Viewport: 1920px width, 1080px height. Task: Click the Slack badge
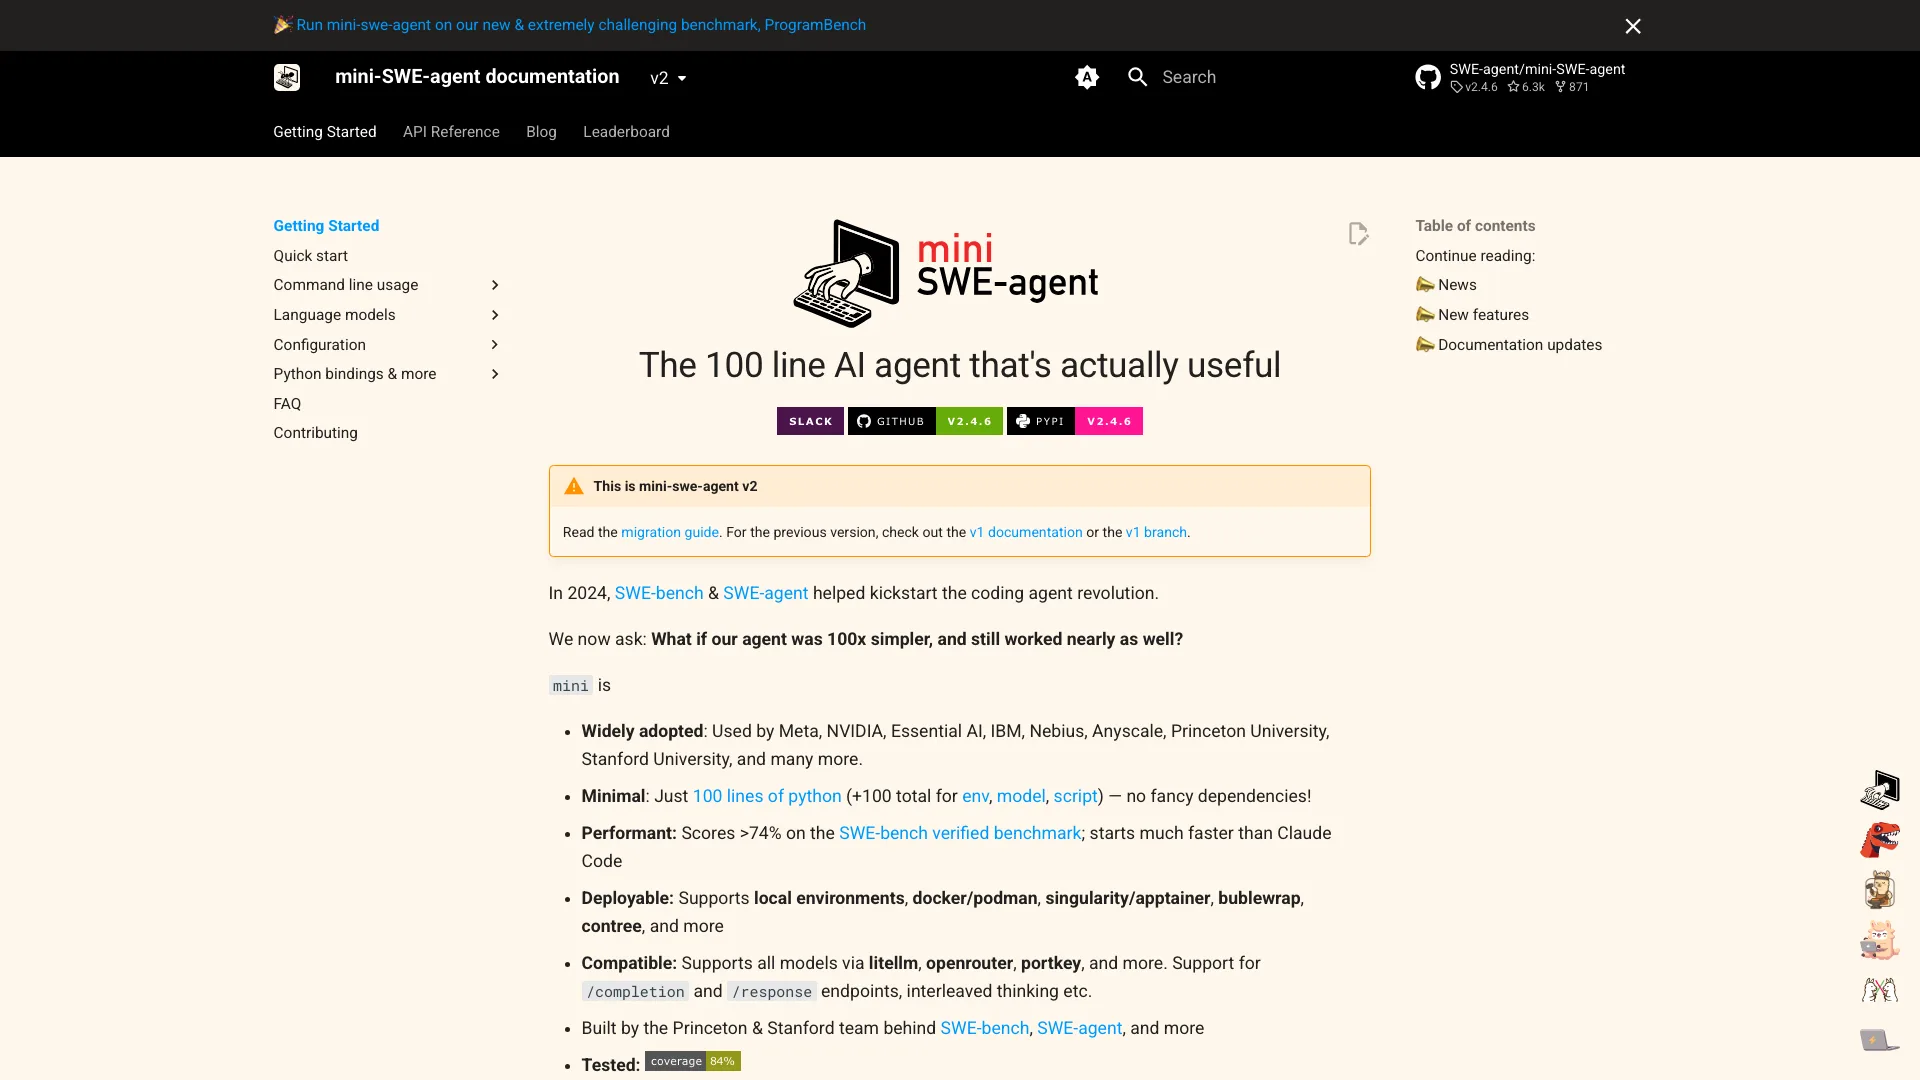click(810, 421)
